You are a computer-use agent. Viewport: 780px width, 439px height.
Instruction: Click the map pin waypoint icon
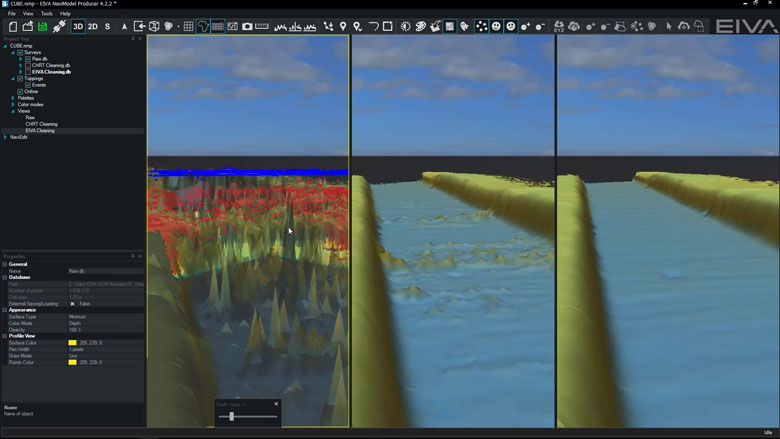click(343, 26)
